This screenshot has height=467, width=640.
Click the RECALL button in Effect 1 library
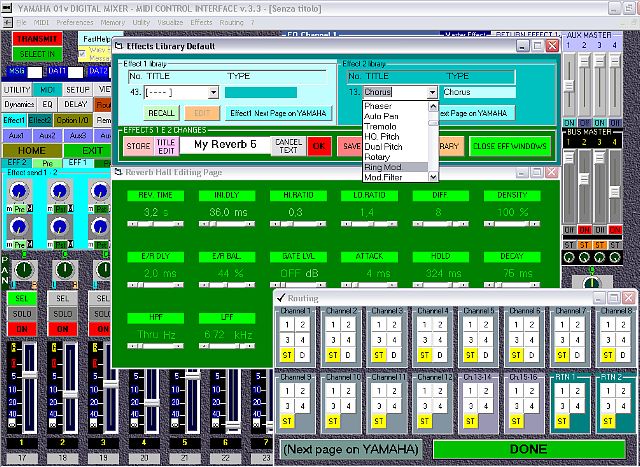click(161, 113)
